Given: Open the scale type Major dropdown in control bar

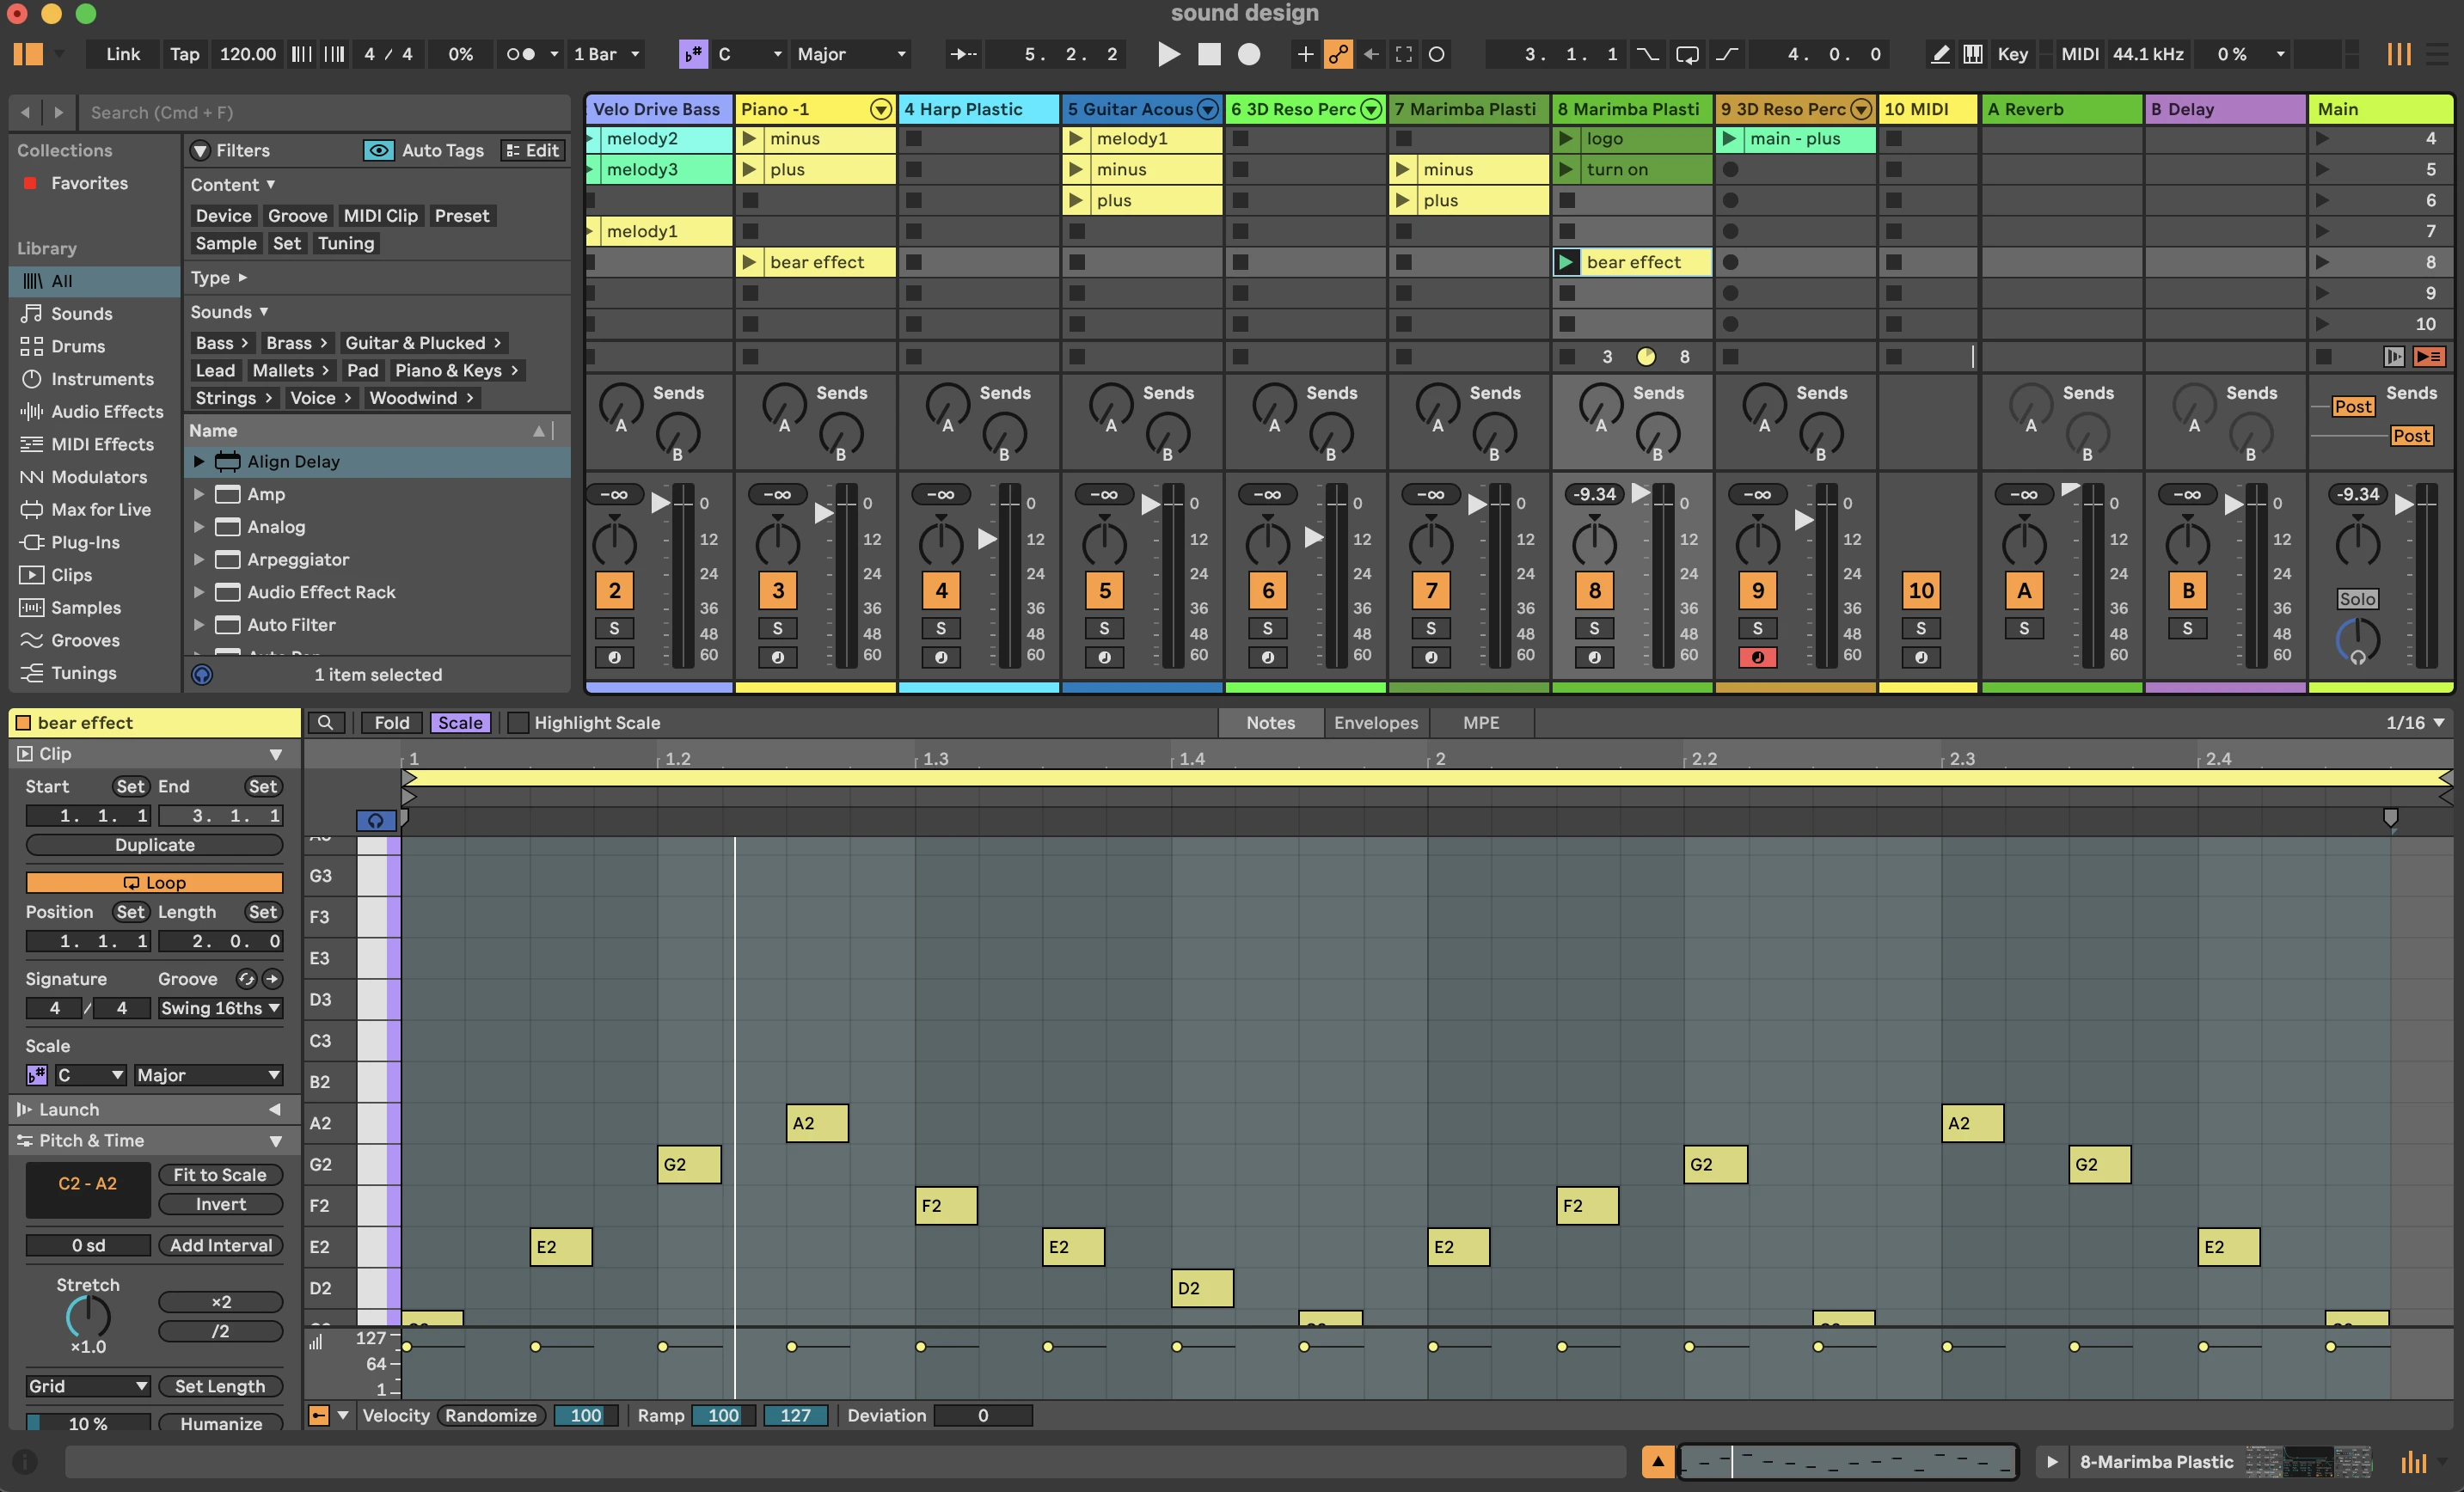Looking at the screenshot, I should tap(851, 54).
